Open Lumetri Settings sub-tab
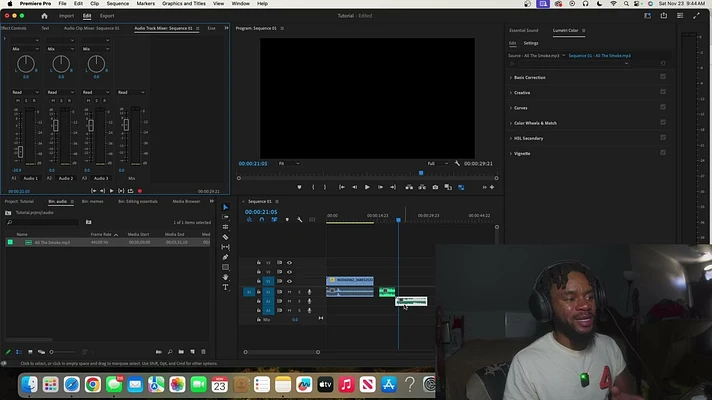 point(531,43)
